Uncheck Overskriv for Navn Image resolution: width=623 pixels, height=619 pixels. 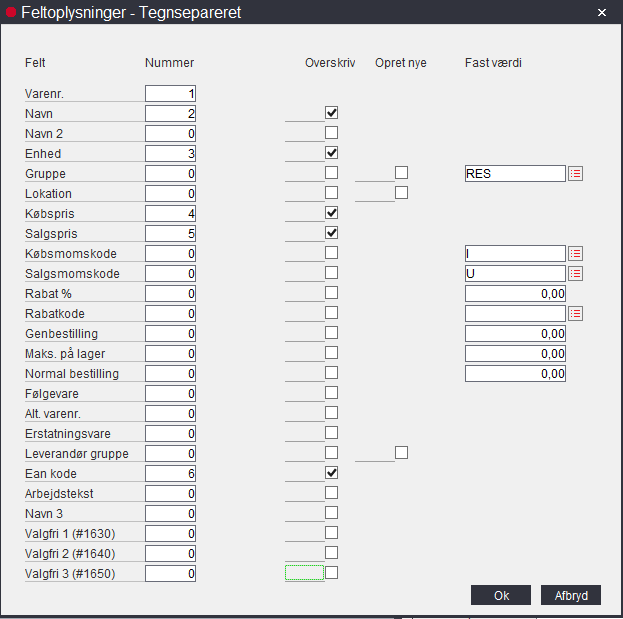tap(331, 113)
